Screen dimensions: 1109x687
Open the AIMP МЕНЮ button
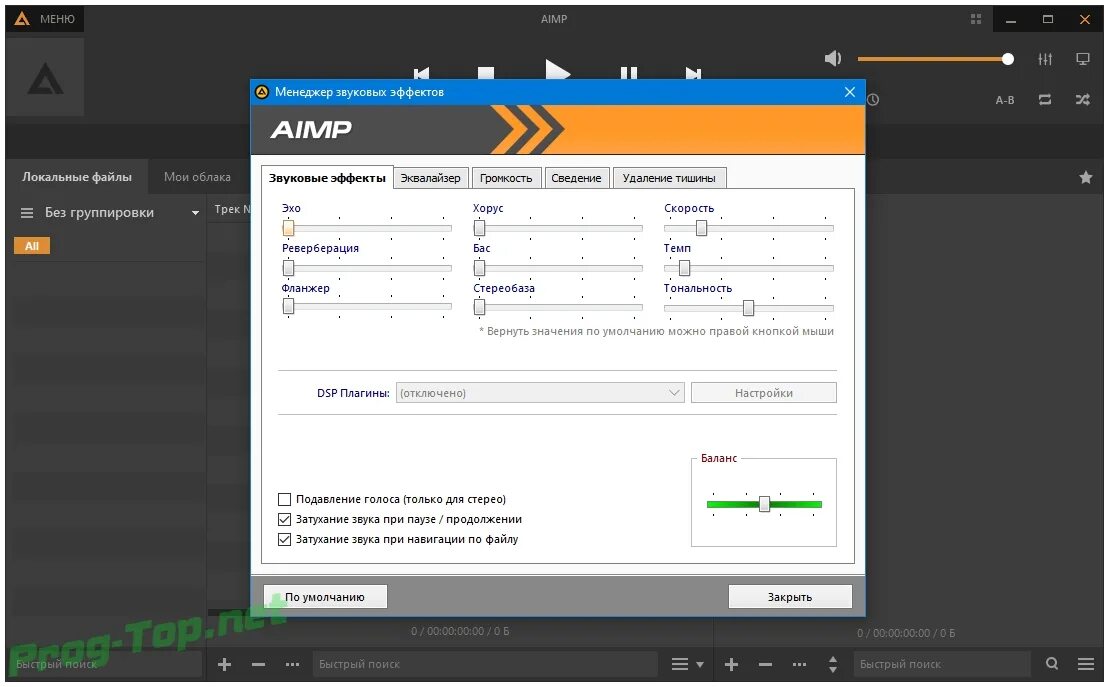pyautogui.click(x=45, y=19)
